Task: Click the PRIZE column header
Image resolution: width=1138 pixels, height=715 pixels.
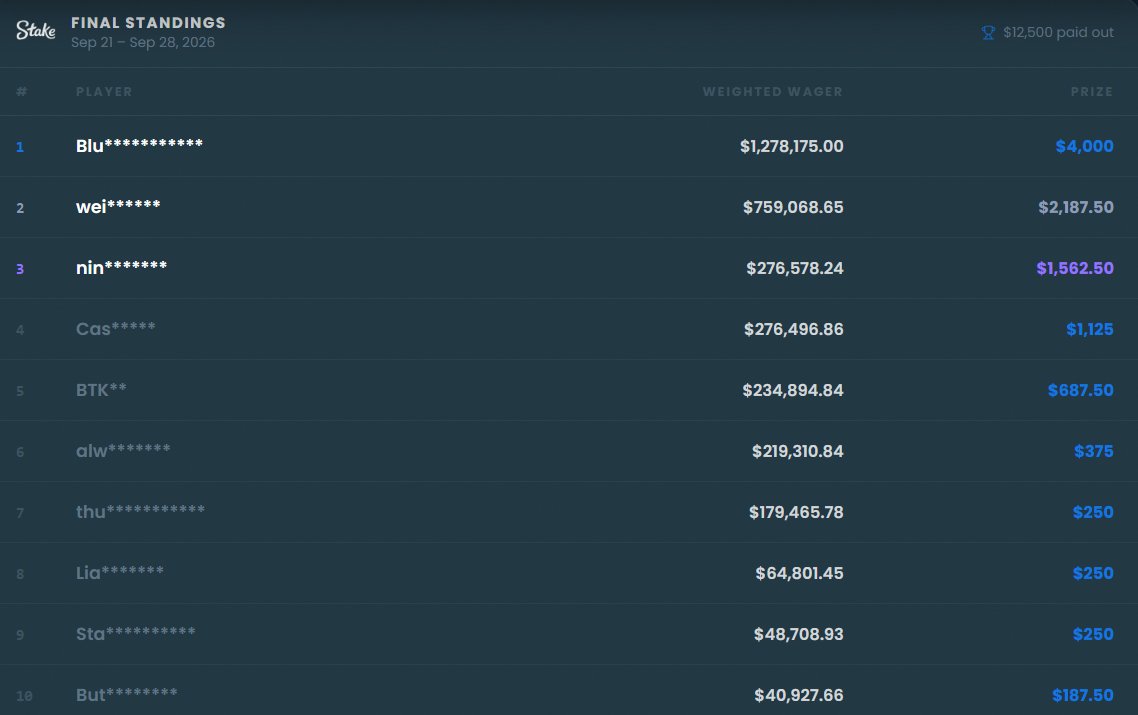Action: 1092,91
